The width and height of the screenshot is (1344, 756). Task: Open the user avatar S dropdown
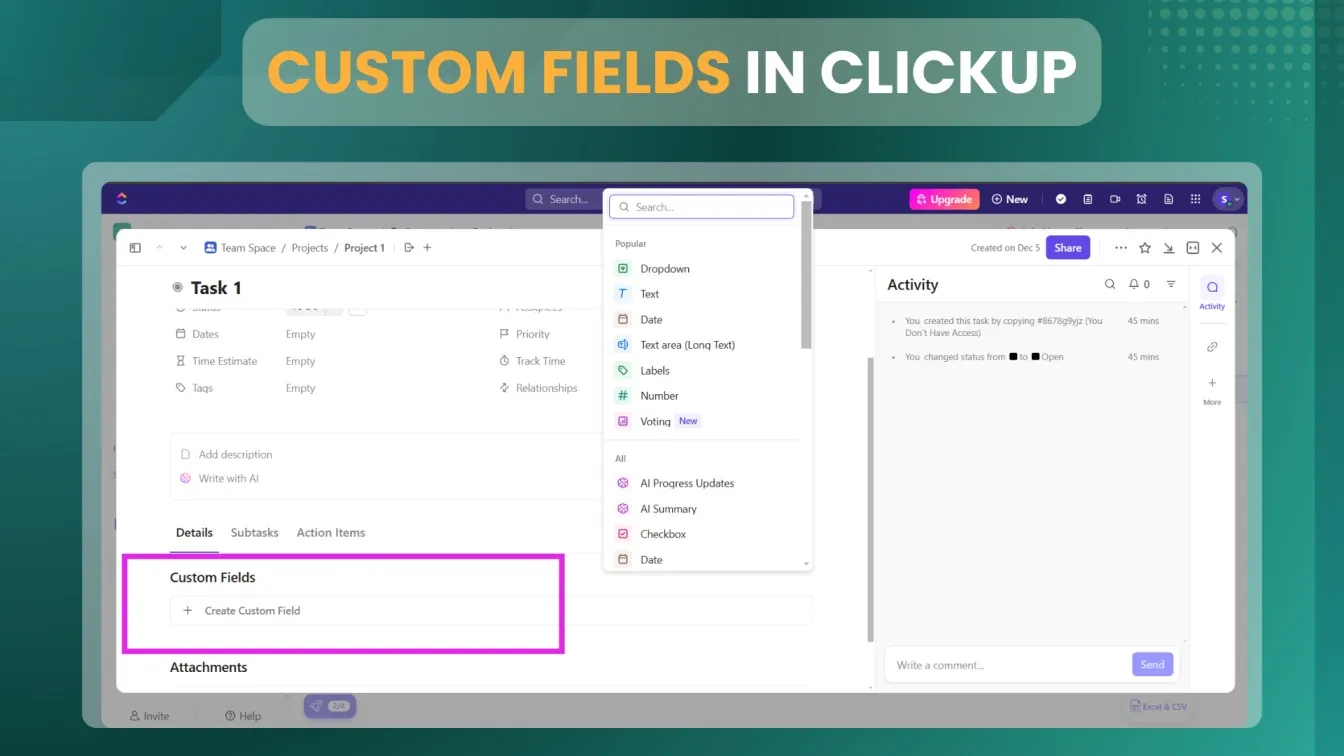(1228, 199)
